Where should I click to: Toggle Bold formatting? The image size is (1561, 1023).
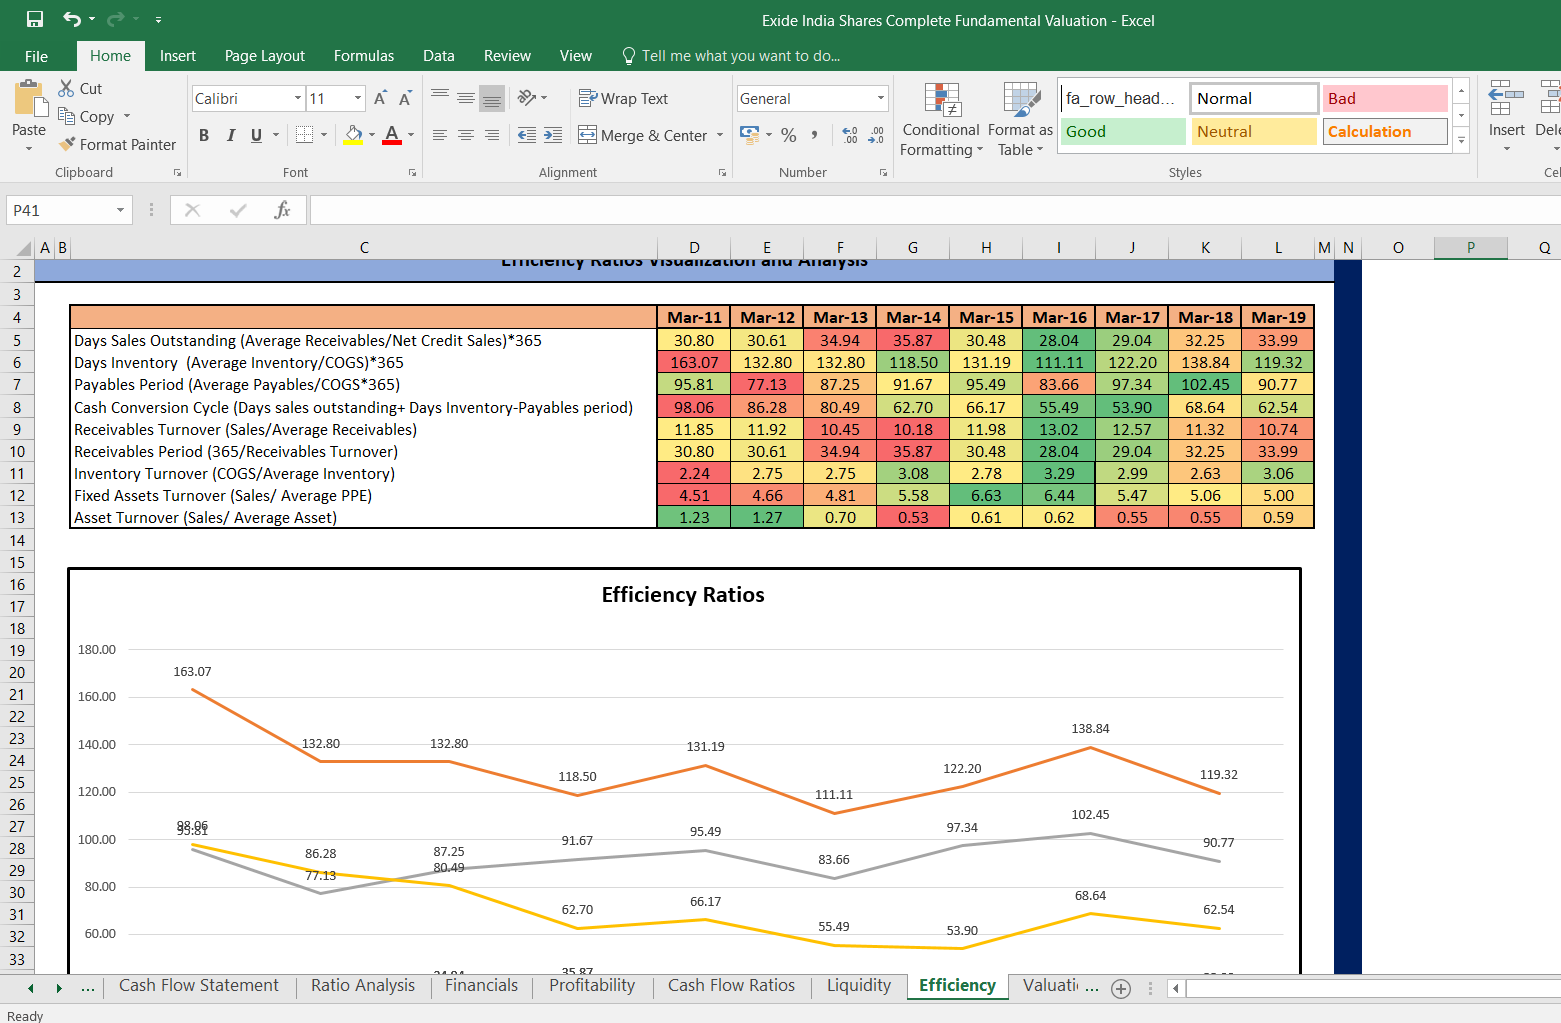coord(204,135)
